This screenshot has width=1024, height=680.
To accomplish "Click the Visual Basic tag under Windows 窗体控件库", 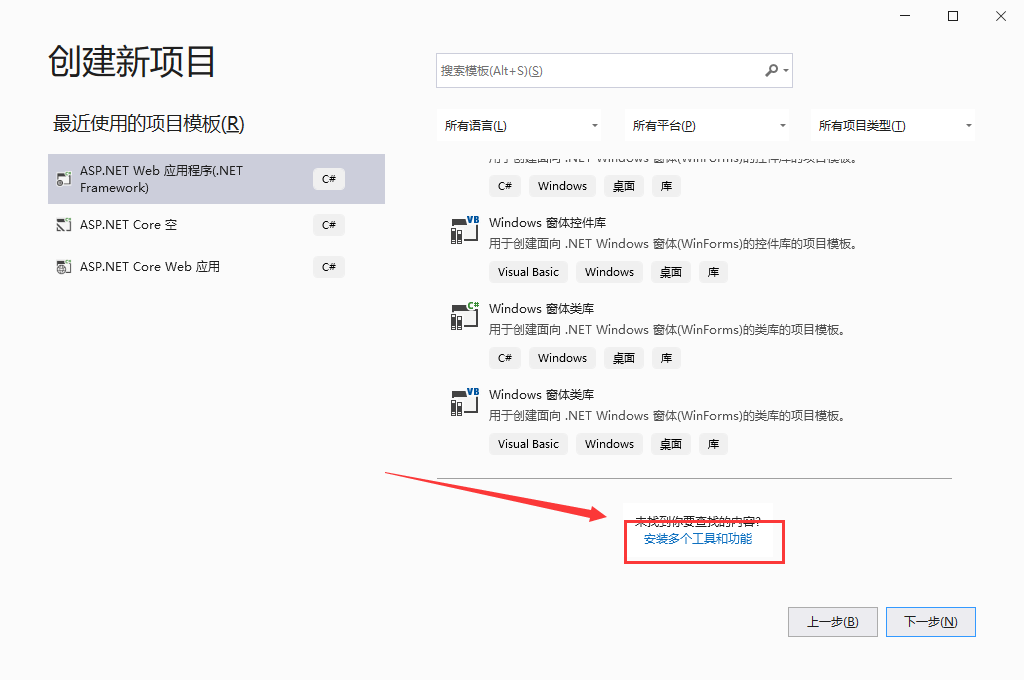I will click(528, 272).
